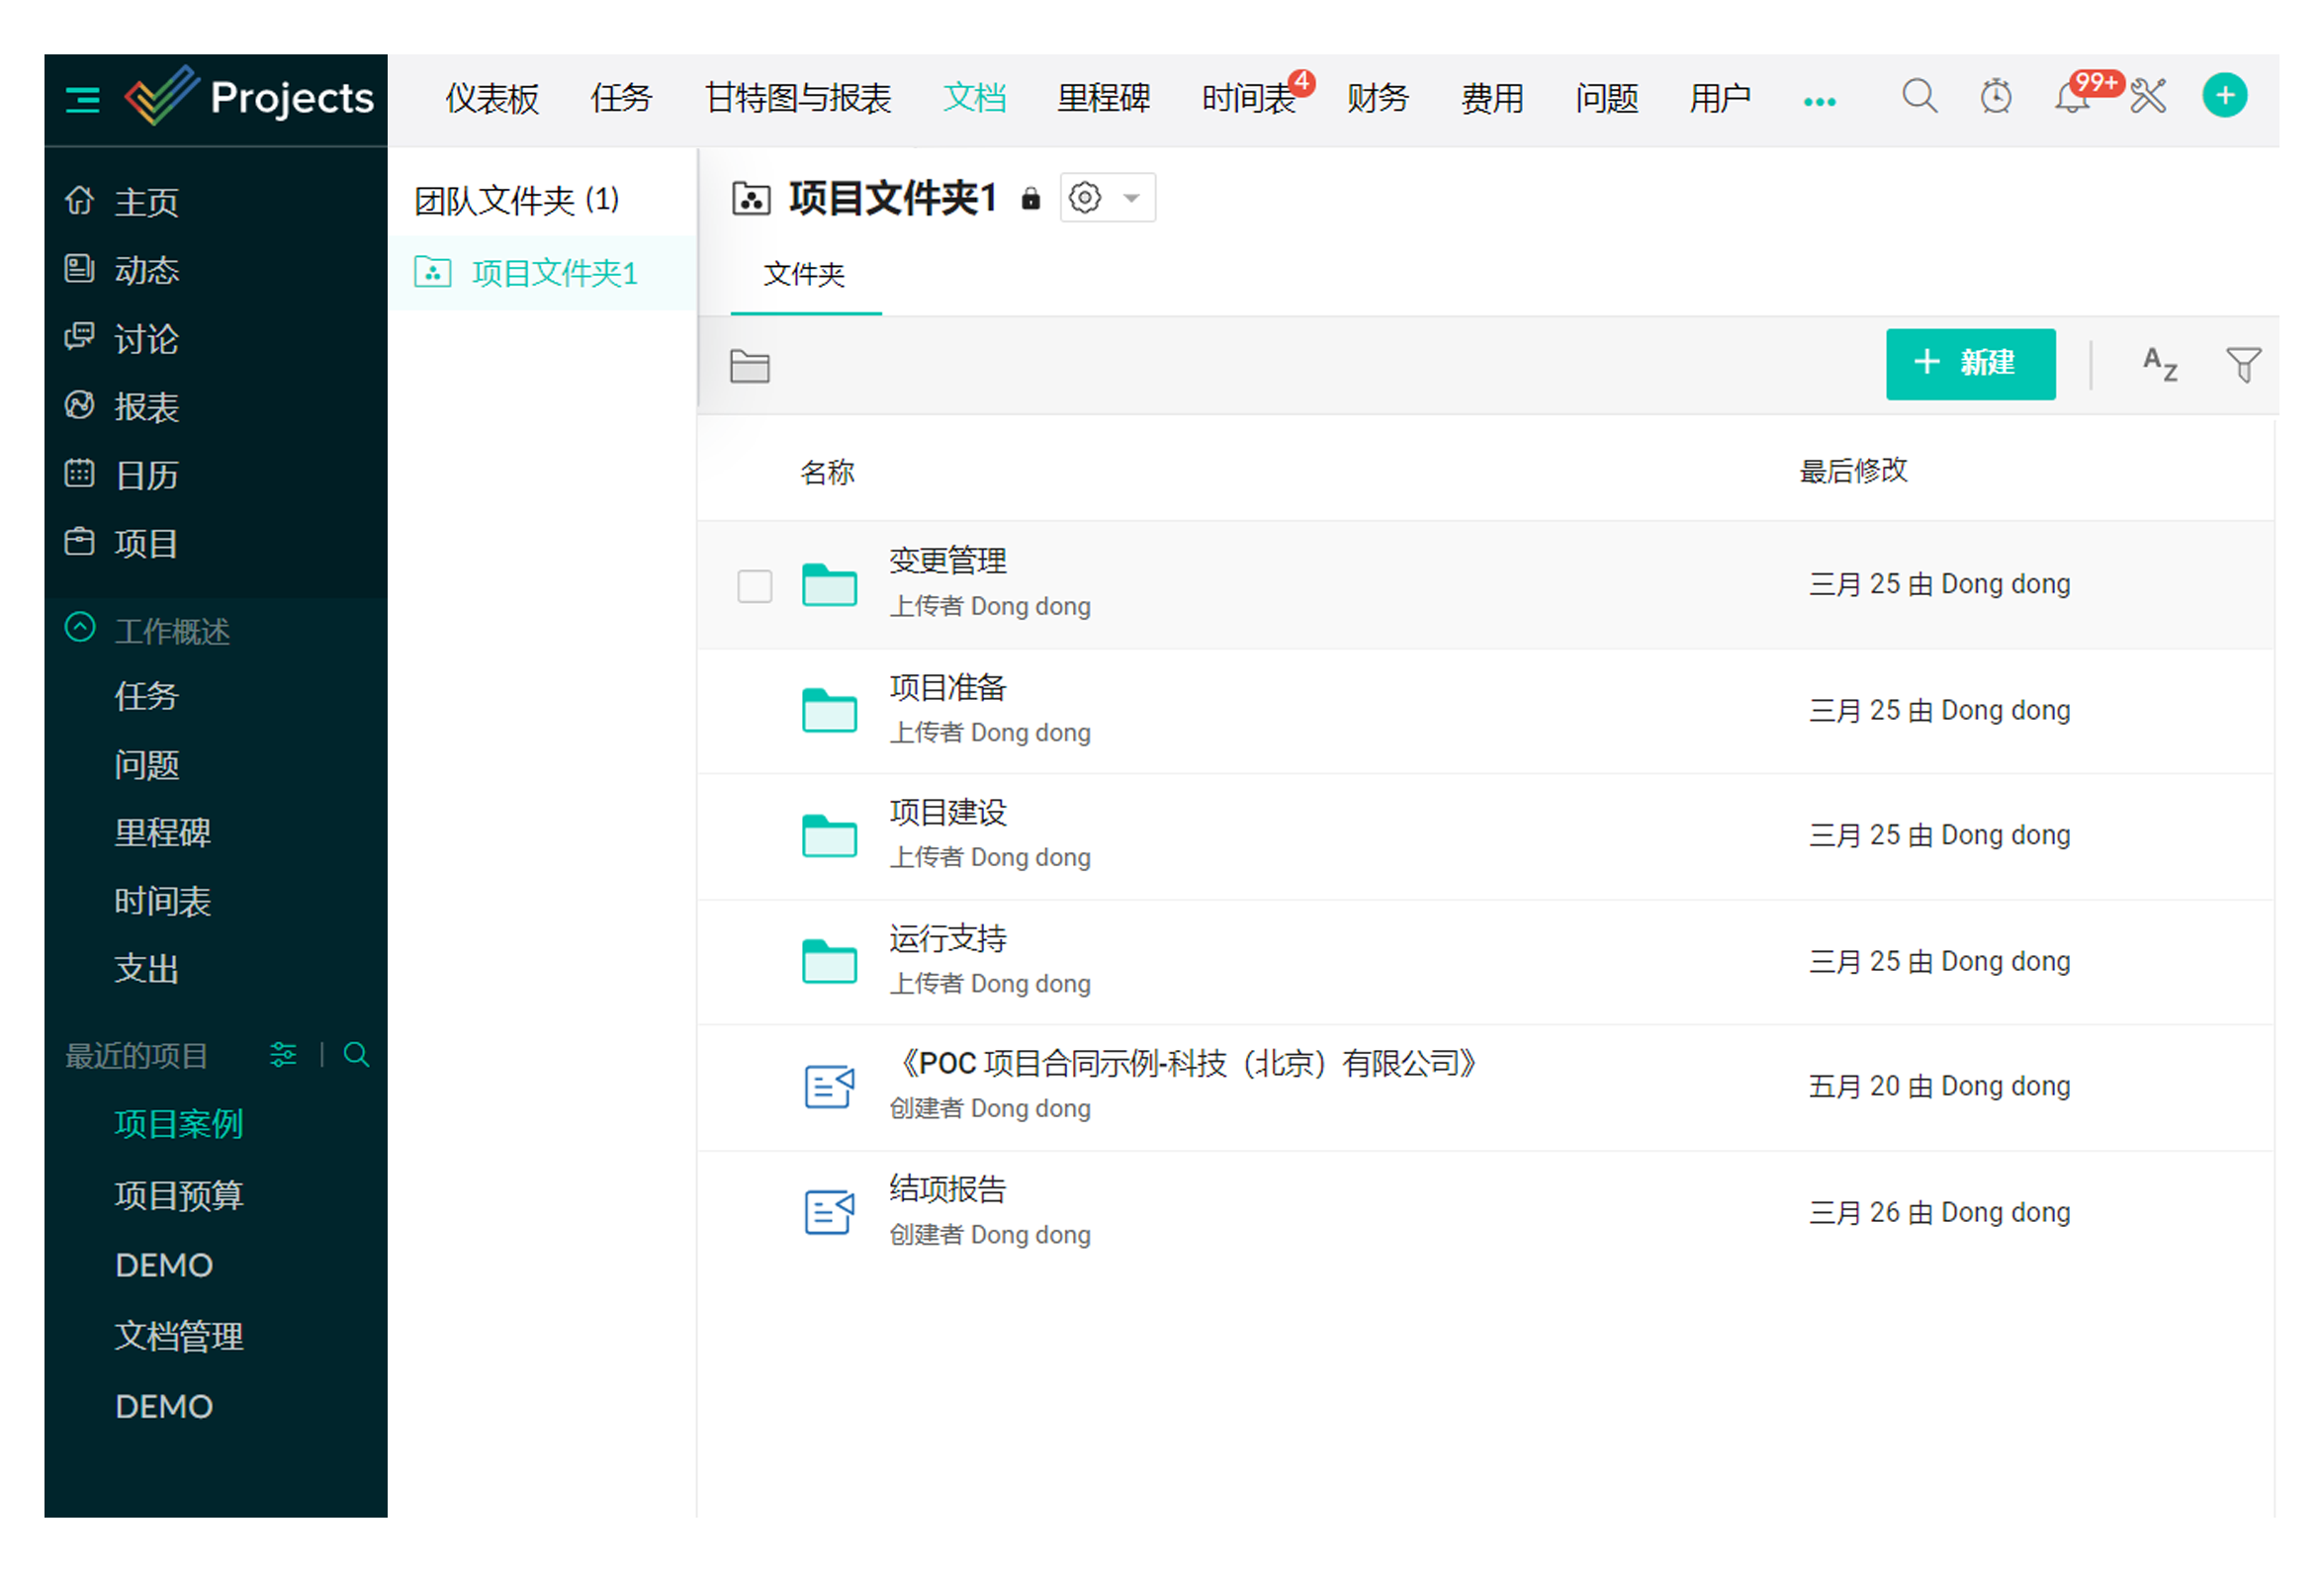Click the 新建 button
This screenshot has width=2324, height=1571.
[1969, 364]
